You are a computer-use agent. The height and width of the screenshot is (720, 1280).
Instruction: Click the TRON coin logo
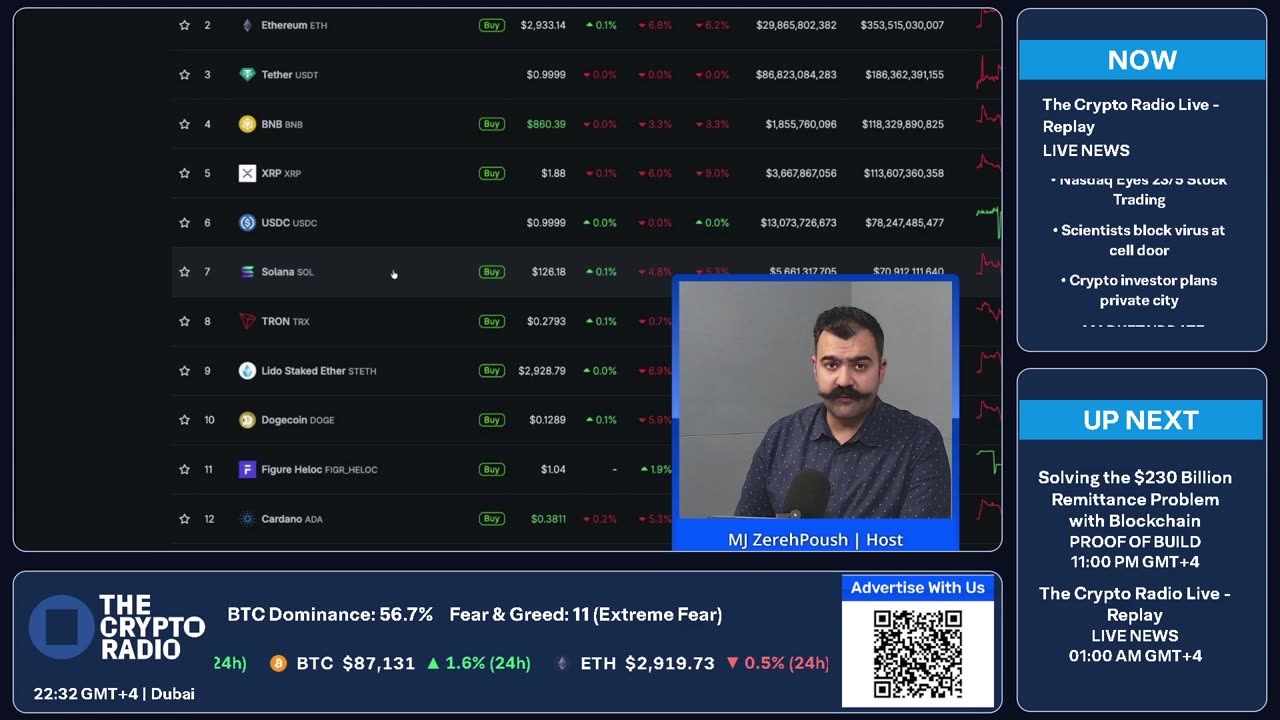(x=247, y=321)
